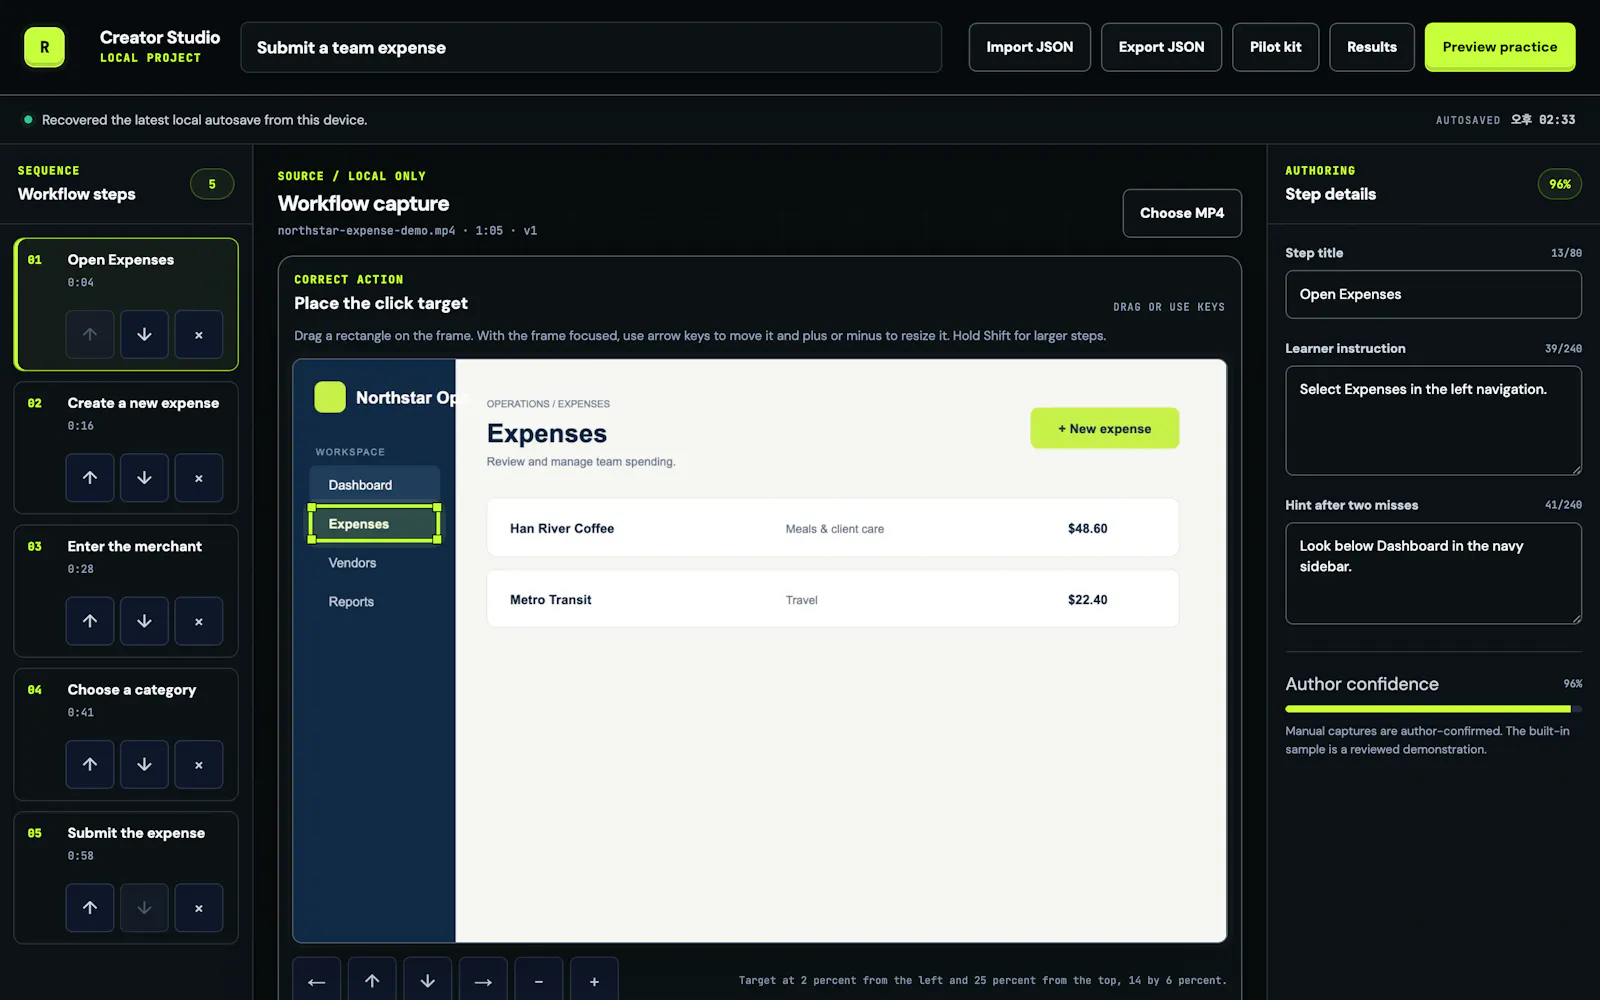Move Create a new expense step up

pos(90,478)
